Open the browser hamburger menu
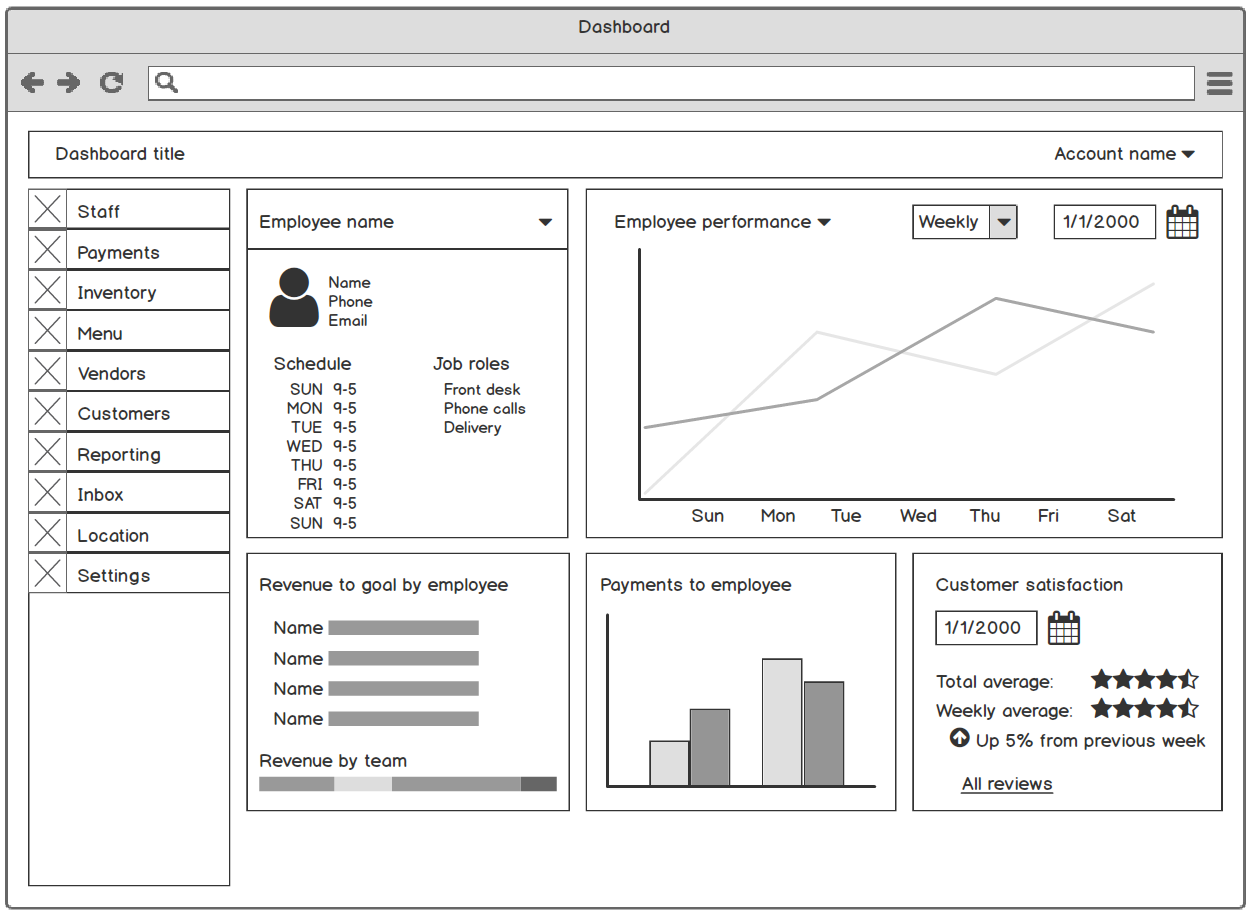Viewport: 1252px width, 916px height. 1219,83
